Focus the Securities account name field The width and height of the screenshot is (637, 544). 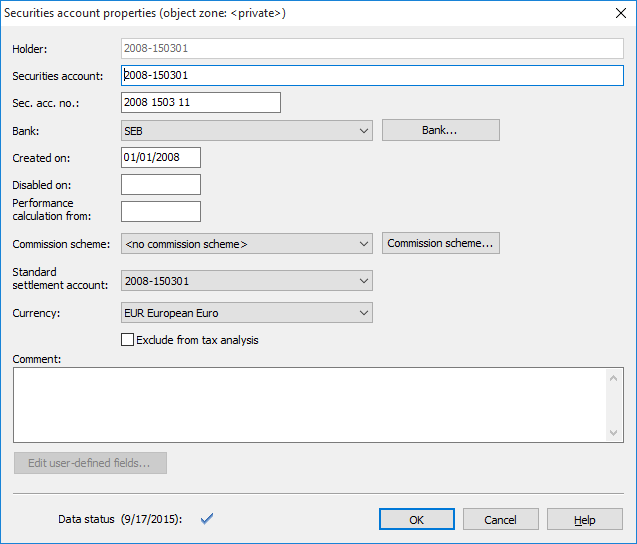371,75
